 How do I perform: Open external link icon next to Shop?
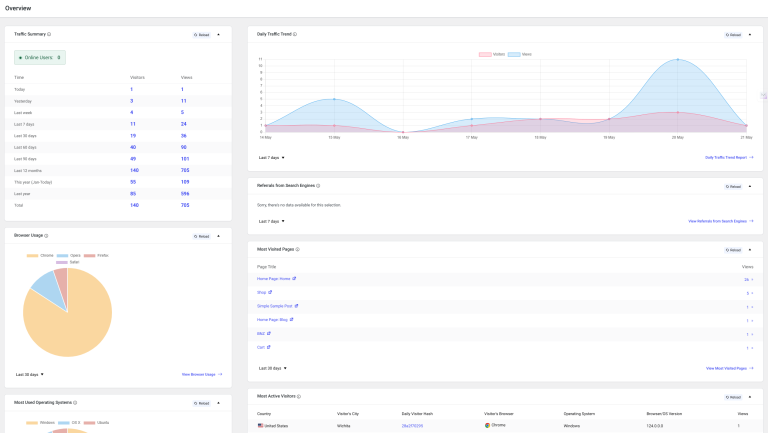click(270, 292)
